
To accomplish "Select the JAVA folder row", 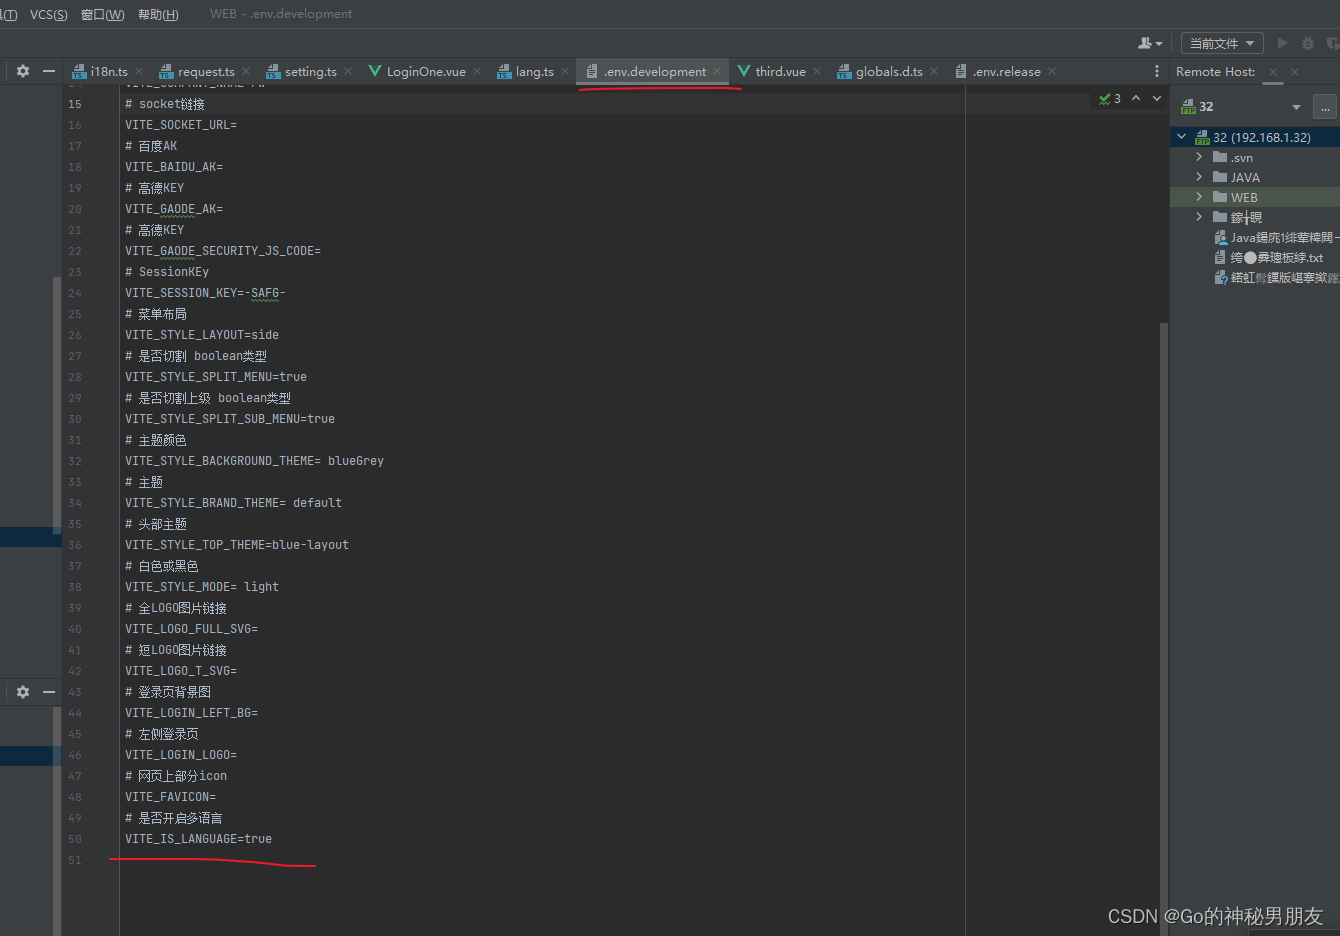I will pos(1255,177).
